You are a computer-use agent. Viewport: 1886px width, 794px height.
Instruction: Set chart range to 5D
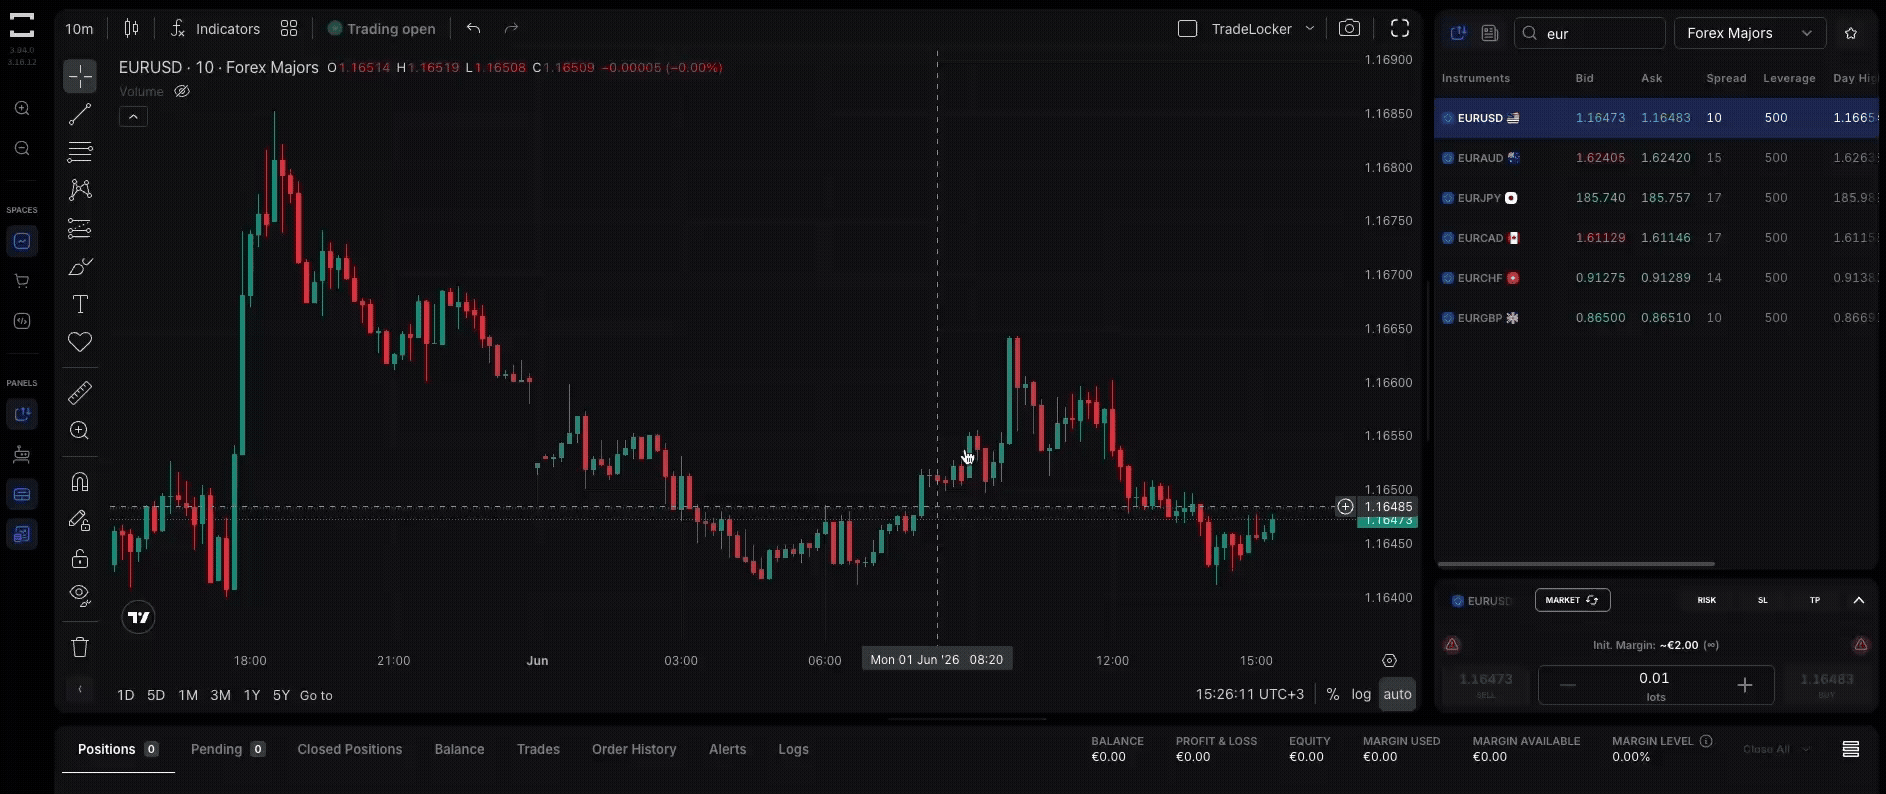pyautogui.click(x=156, y=695)
